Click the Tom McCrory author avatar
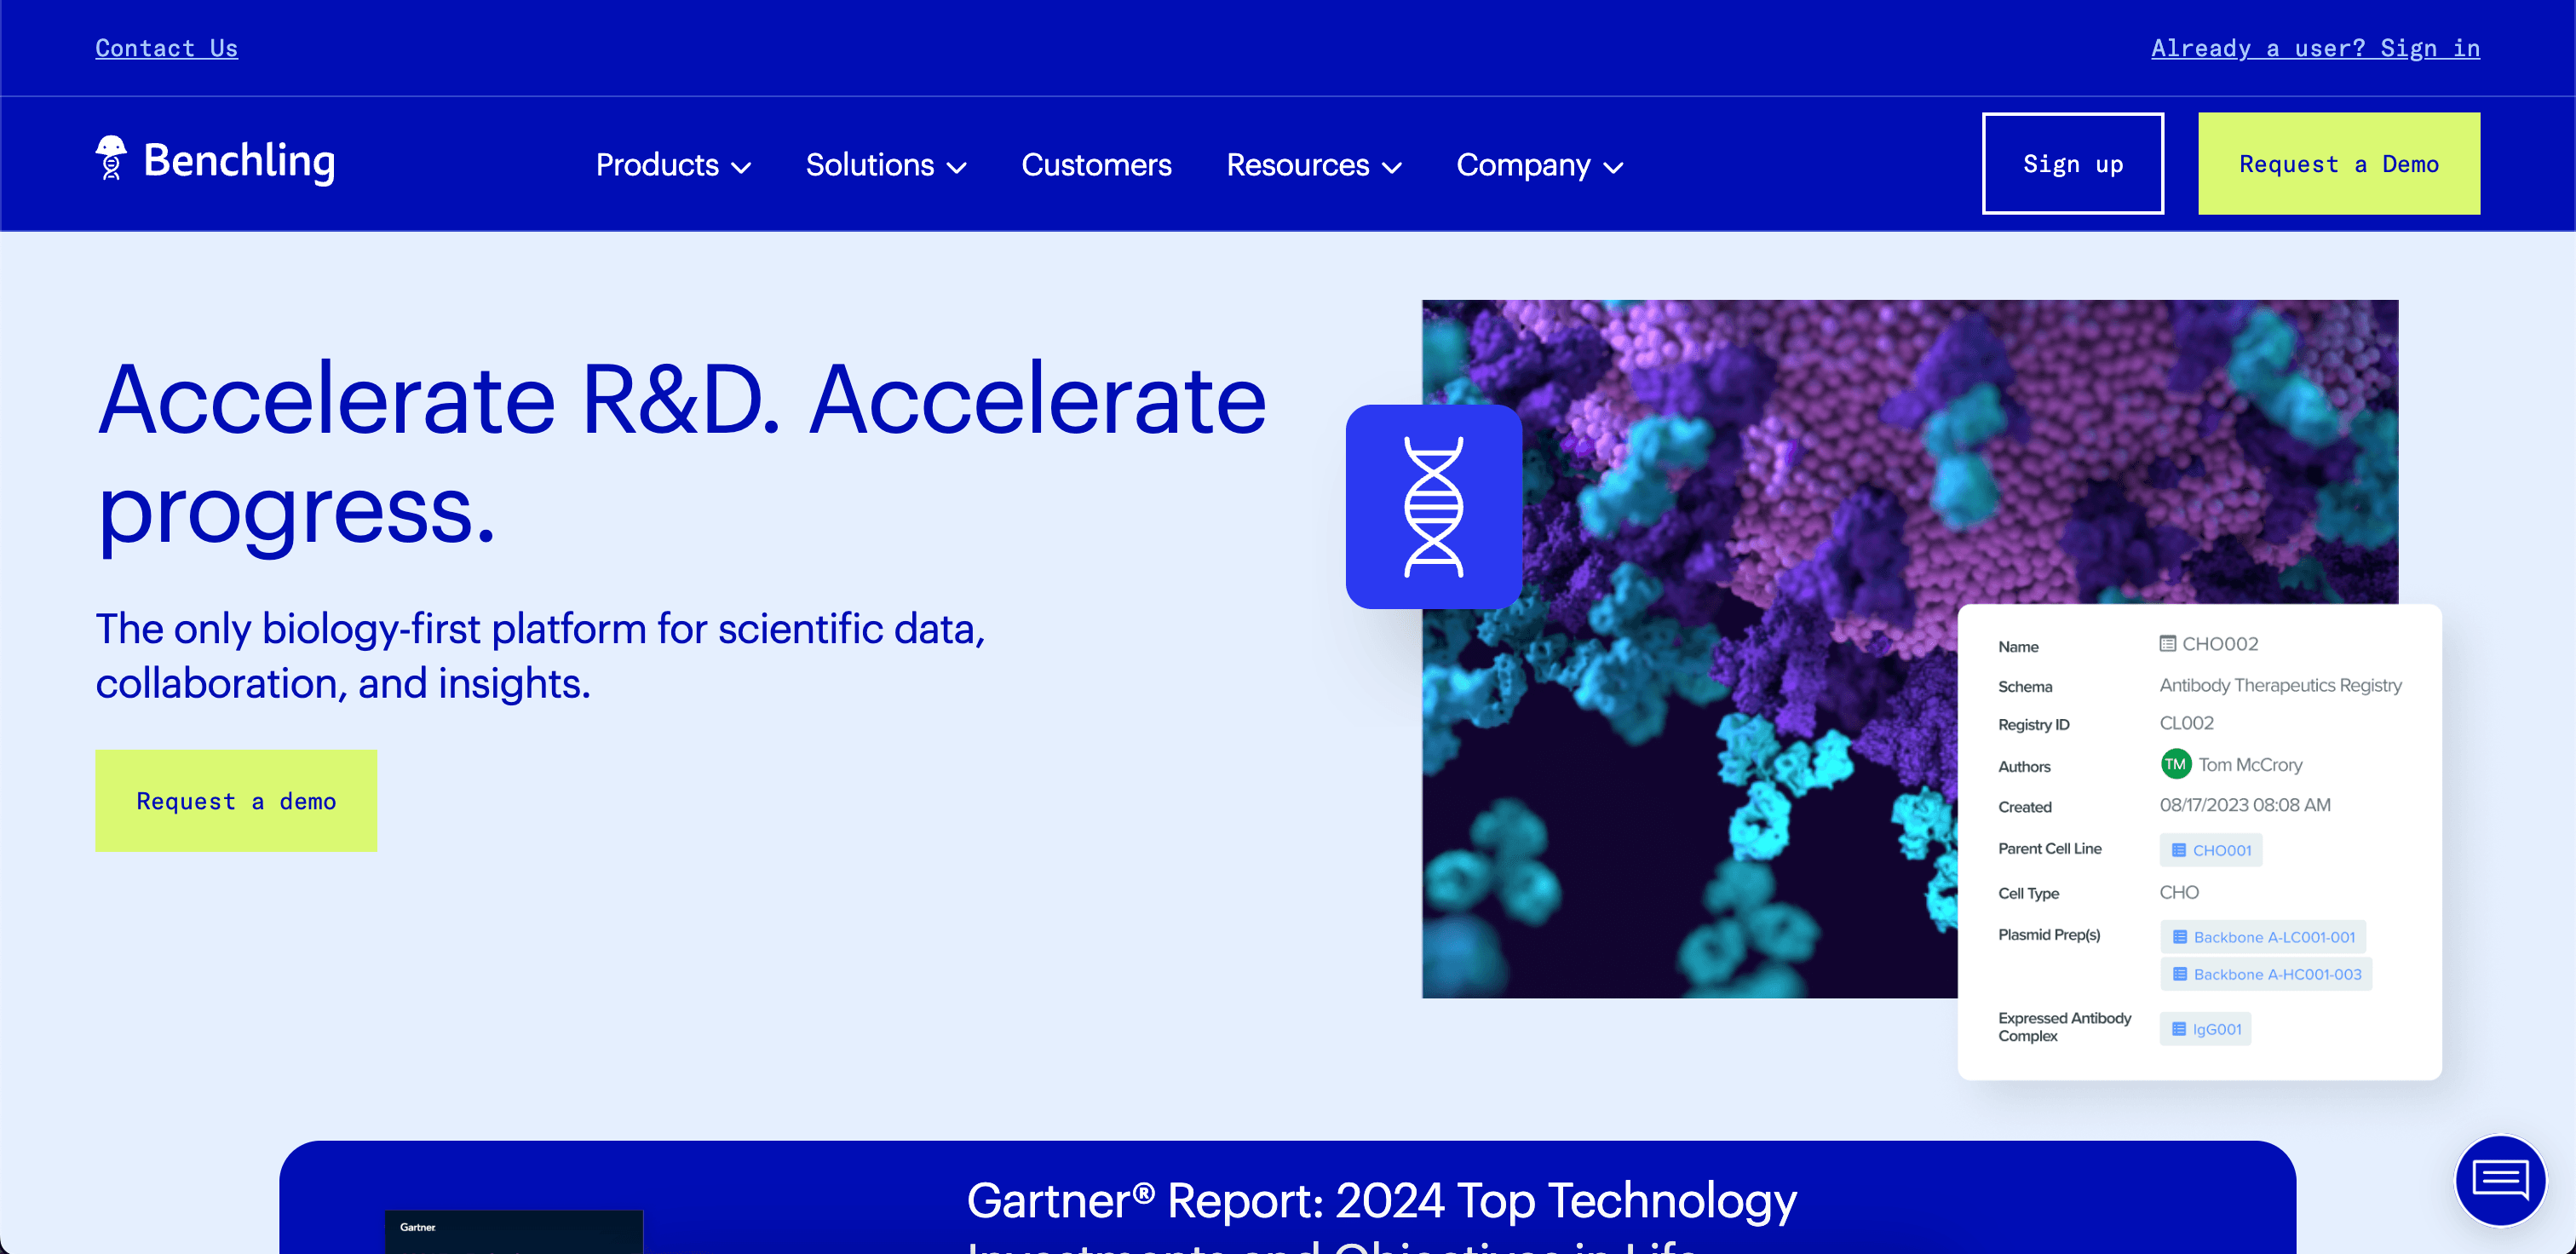This screenshot has width=2576, height=1254. click(x=2175, y=764)
